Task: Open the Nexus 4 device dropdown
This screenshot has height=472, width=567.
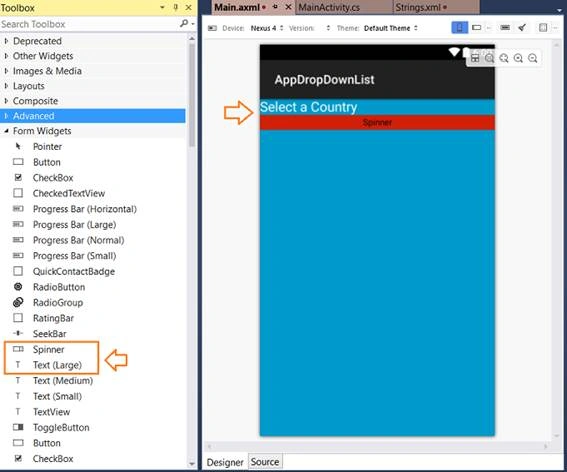Action: (x=267, y=28)
